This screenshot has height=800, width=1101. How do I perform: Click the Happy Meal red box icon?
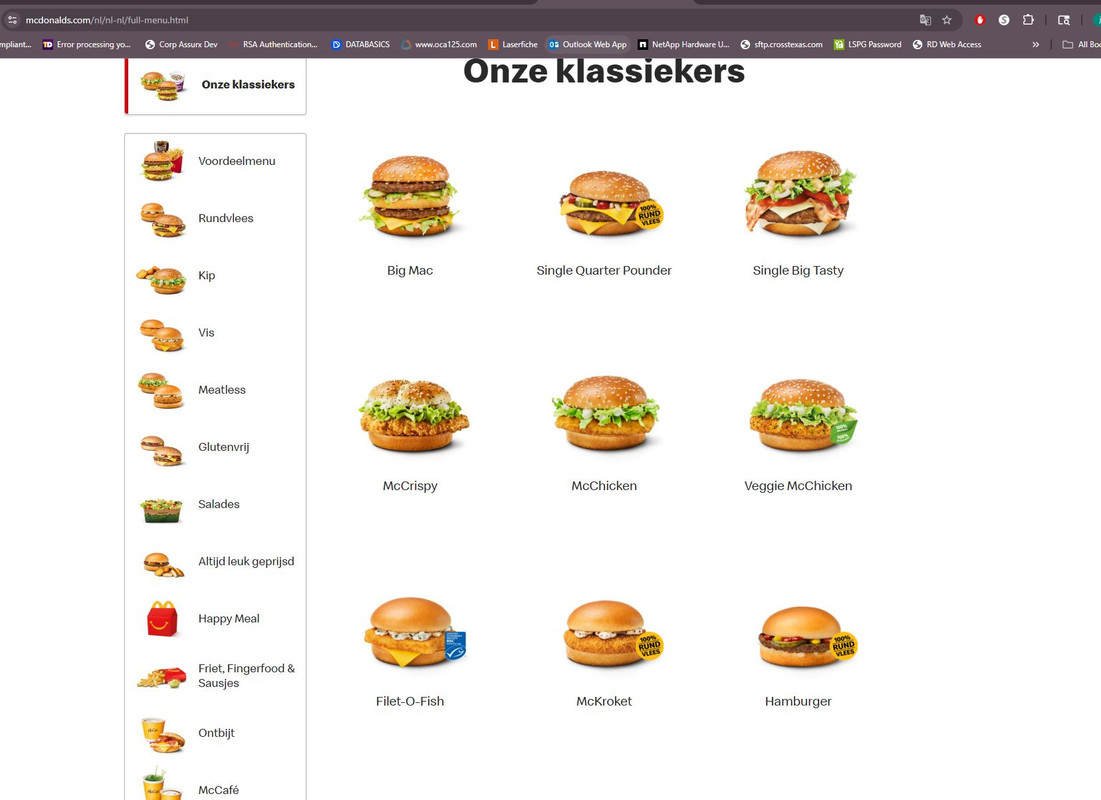pos(162,619)
